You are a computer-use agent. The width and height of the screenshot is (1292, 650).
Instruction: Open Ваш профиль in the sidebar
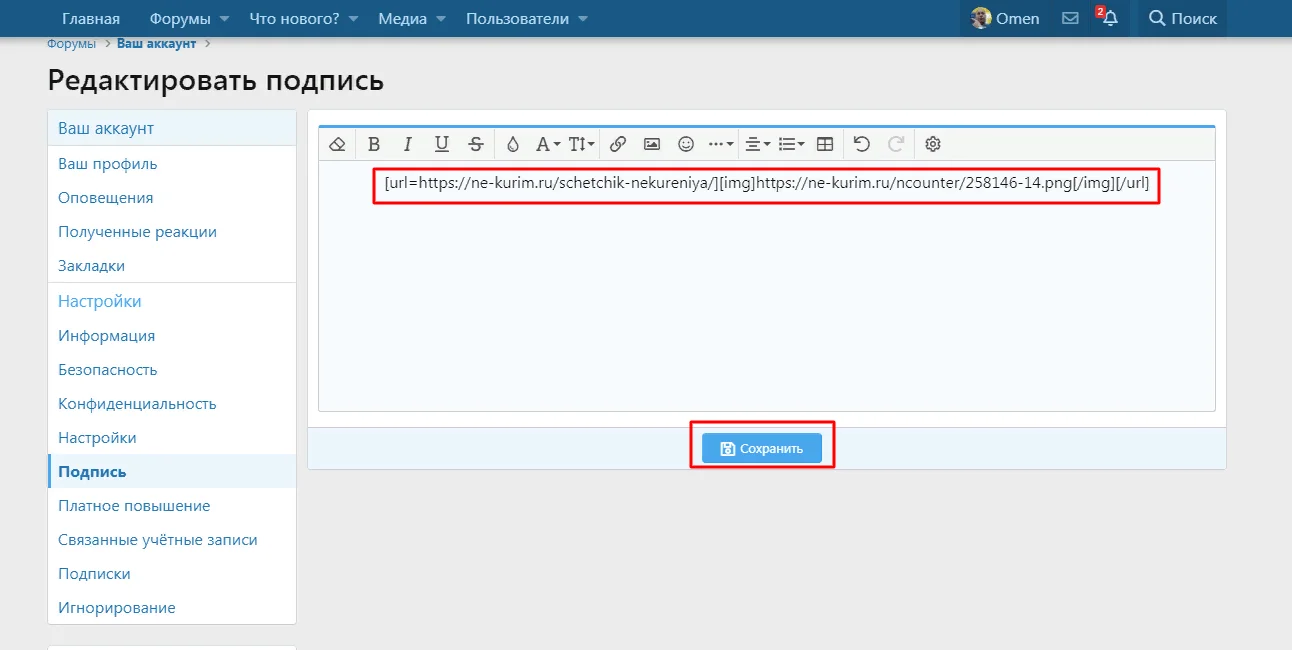click(x=172, y=164)
